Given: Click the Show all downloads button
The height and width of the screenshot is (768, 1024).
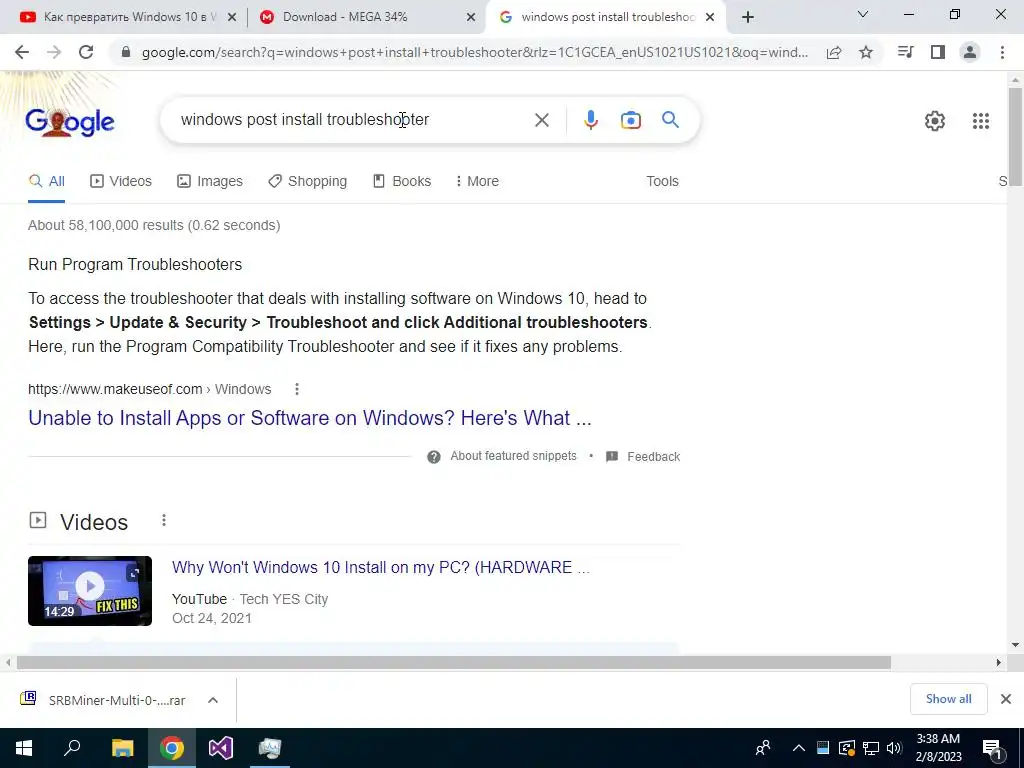Looking at the screenshot, I should [x=948, y=699].
